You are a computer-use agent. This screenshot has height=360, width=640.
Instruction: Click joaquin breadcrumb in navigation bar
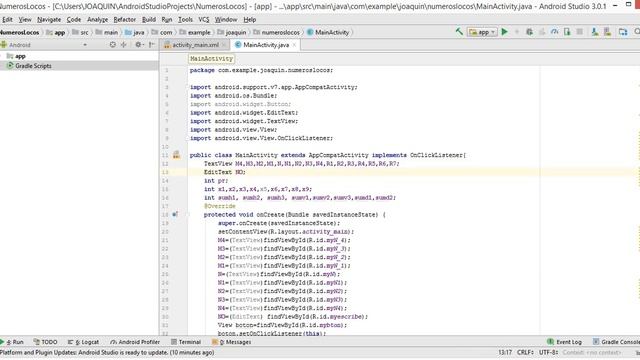tap(232, 32)
